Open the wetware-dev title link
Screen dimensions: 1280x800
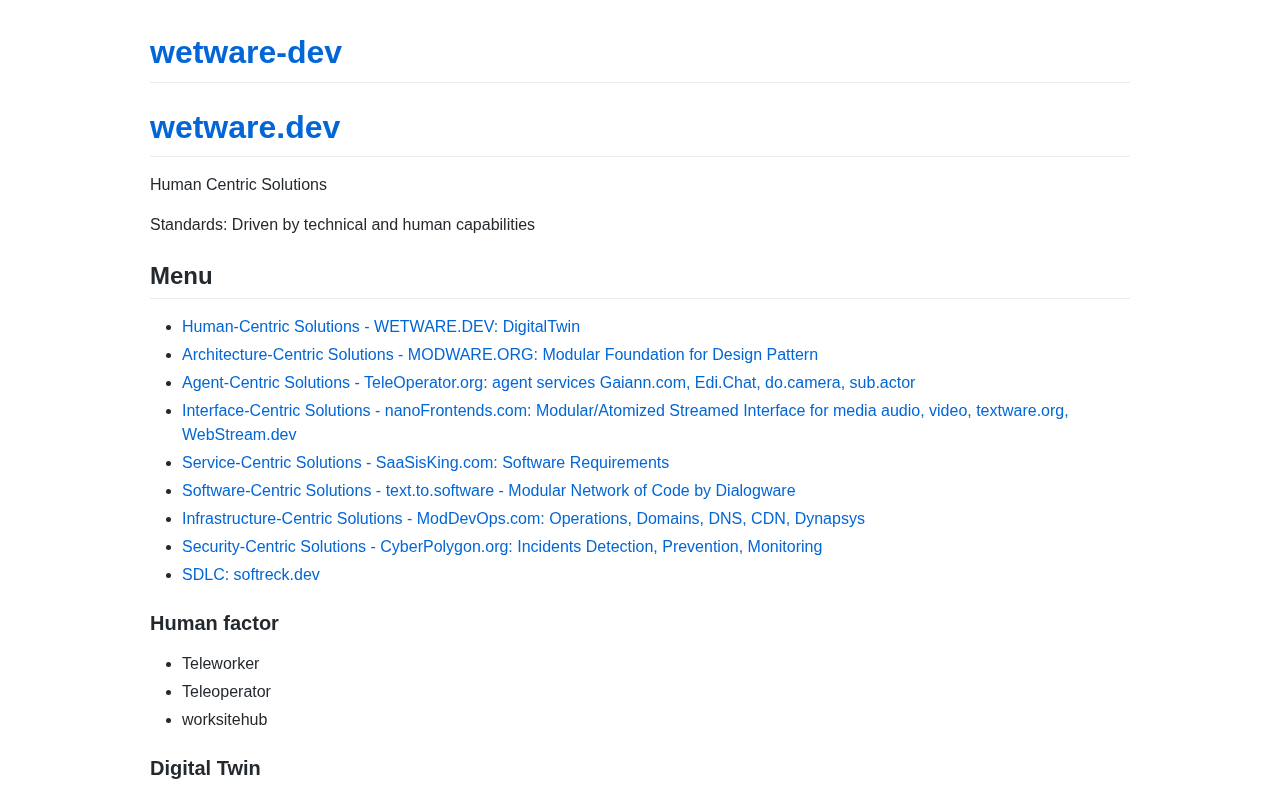tap(246, 52)
